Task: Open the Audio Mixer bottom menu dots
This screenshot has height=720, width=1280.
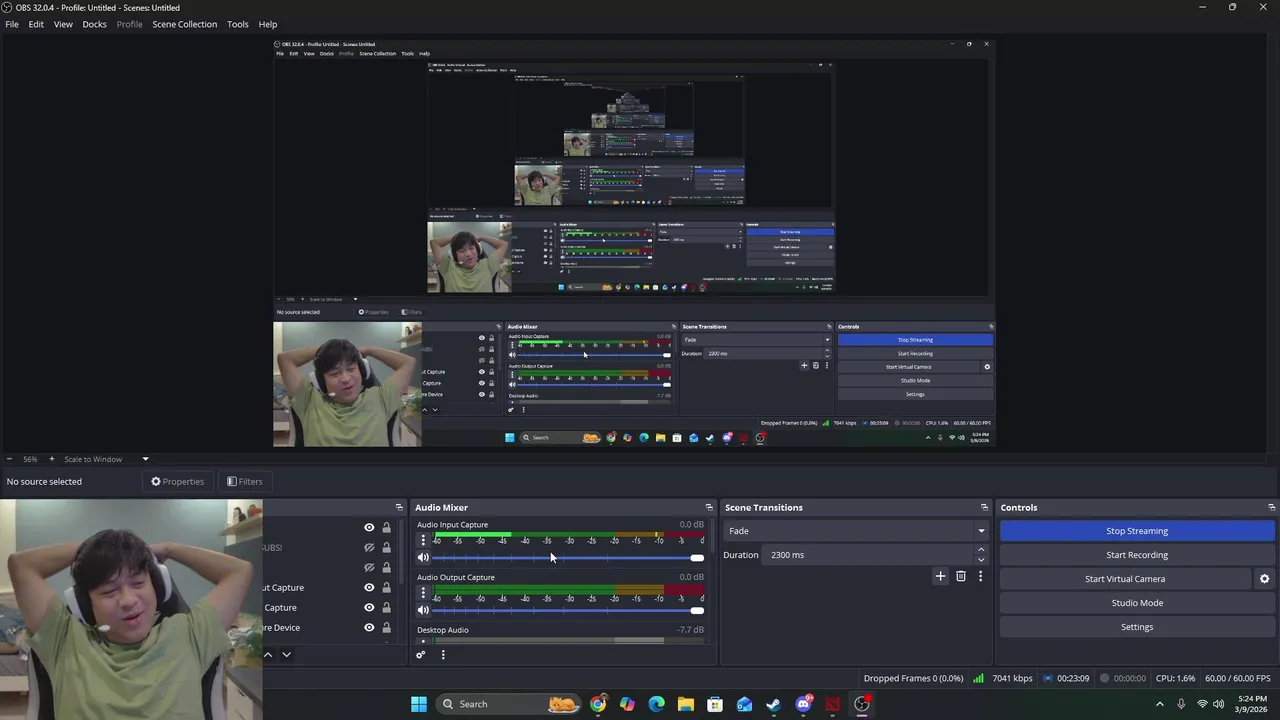Action: click(x=443, y=655)
